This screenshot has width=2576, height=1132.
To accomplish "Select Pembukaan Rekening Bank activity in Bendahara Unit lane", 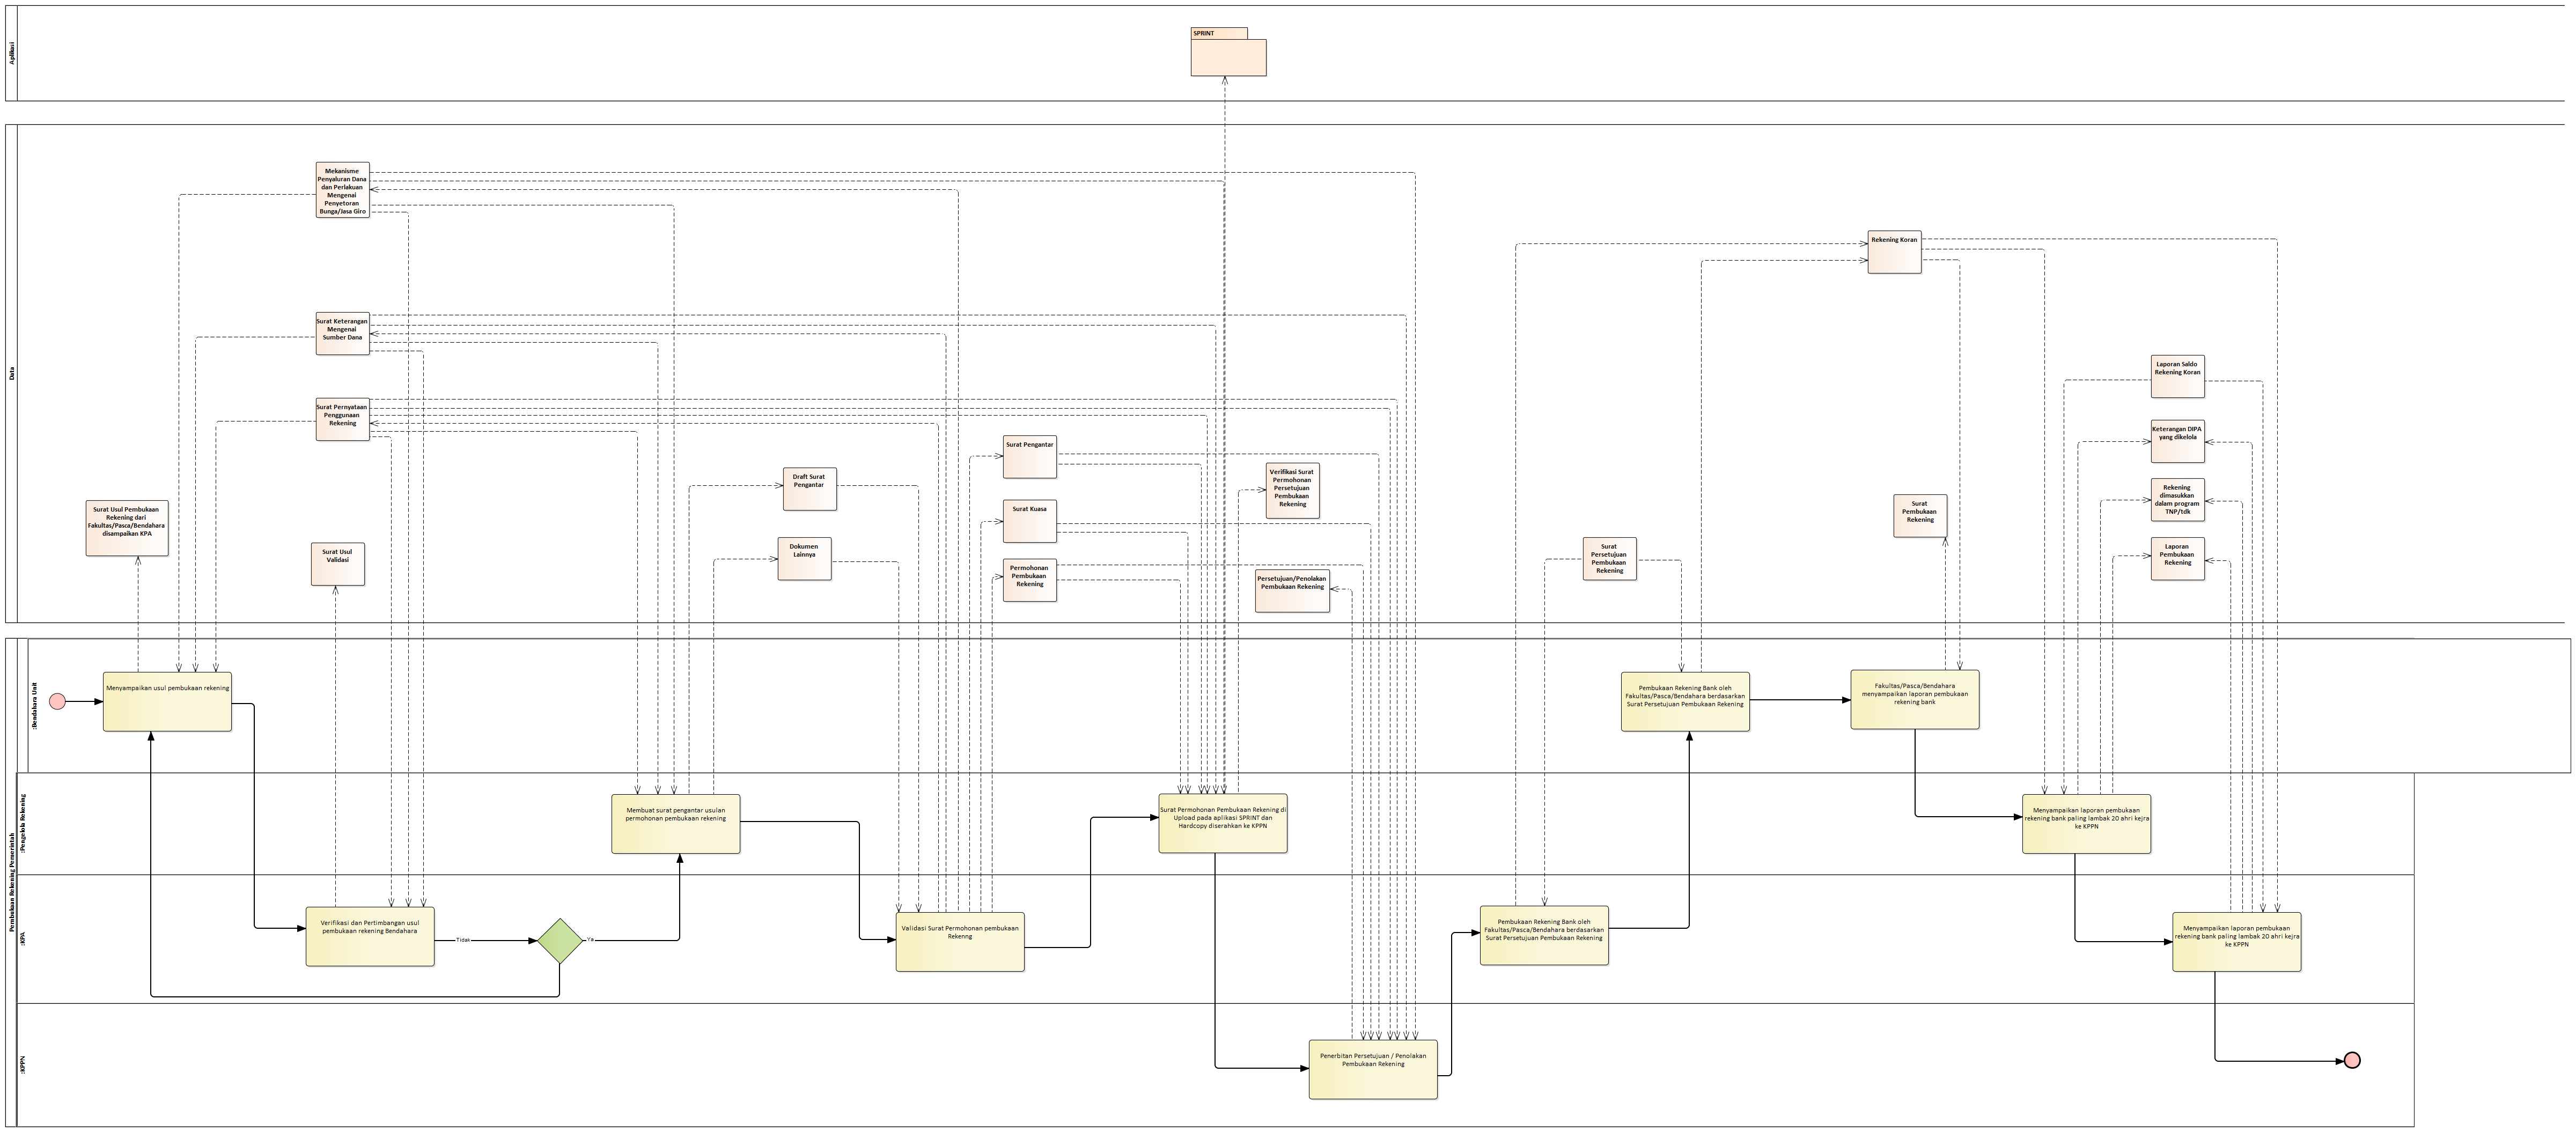I will [x=1685, y=701].
